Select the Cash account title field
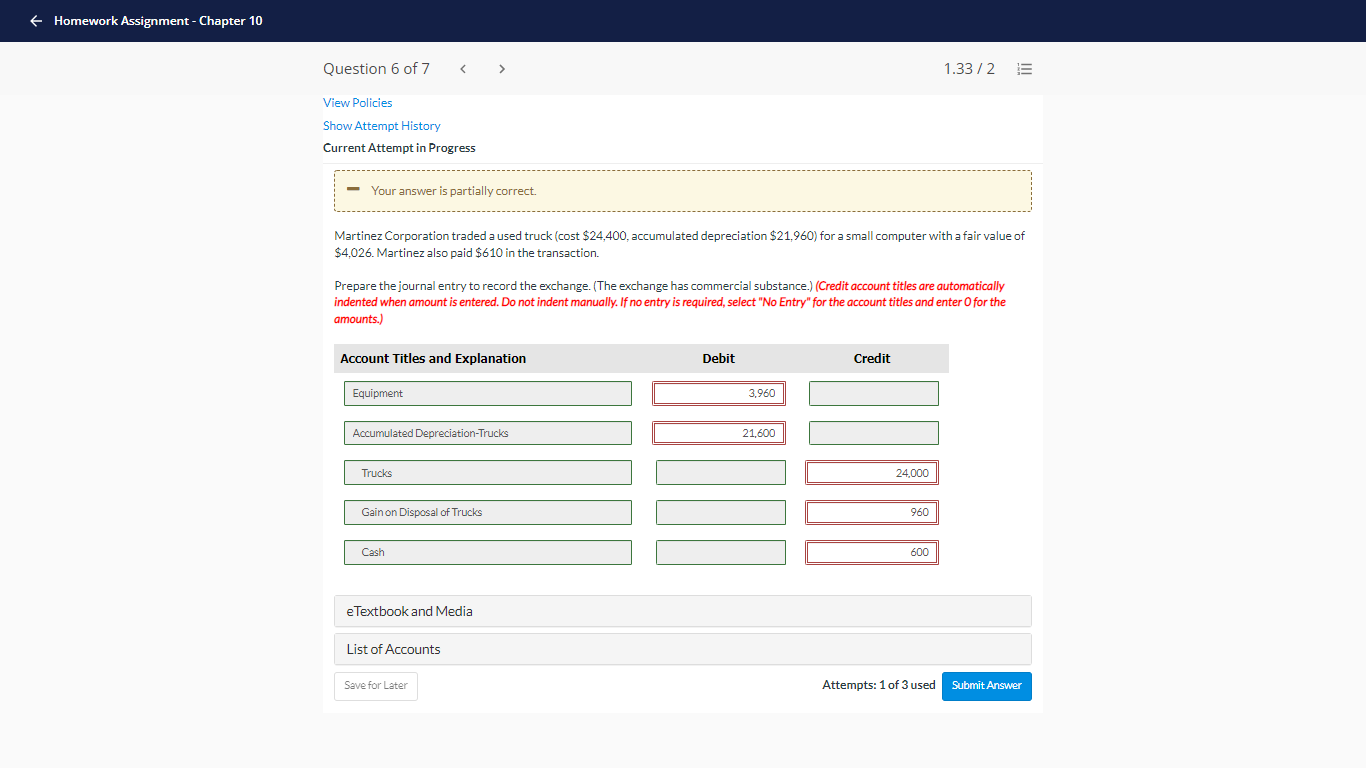The image size is (1366, 768). pos(488,552)
